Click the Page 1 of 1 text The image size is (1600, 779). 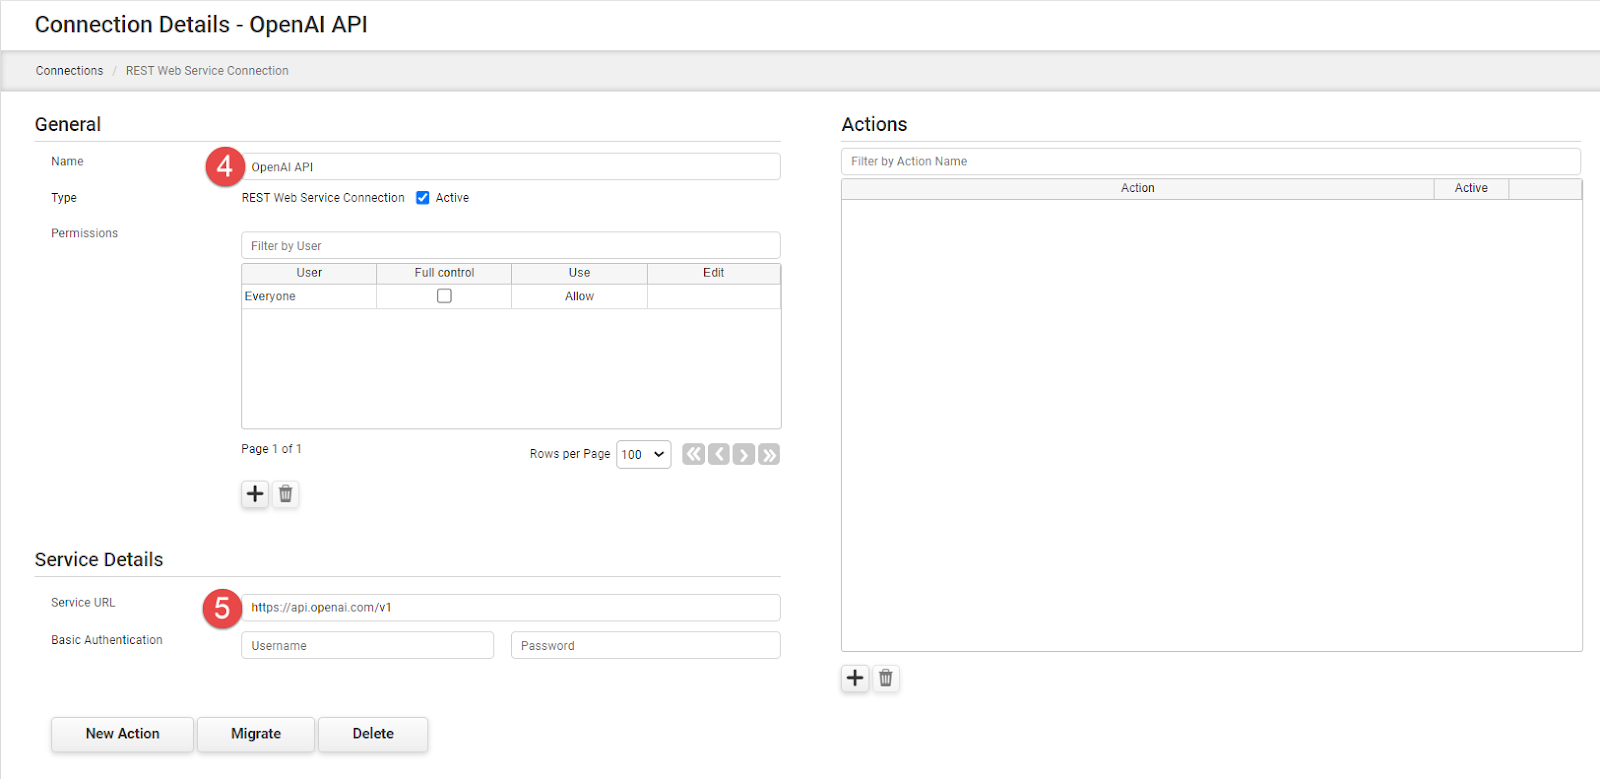click(x=271, y=449)
